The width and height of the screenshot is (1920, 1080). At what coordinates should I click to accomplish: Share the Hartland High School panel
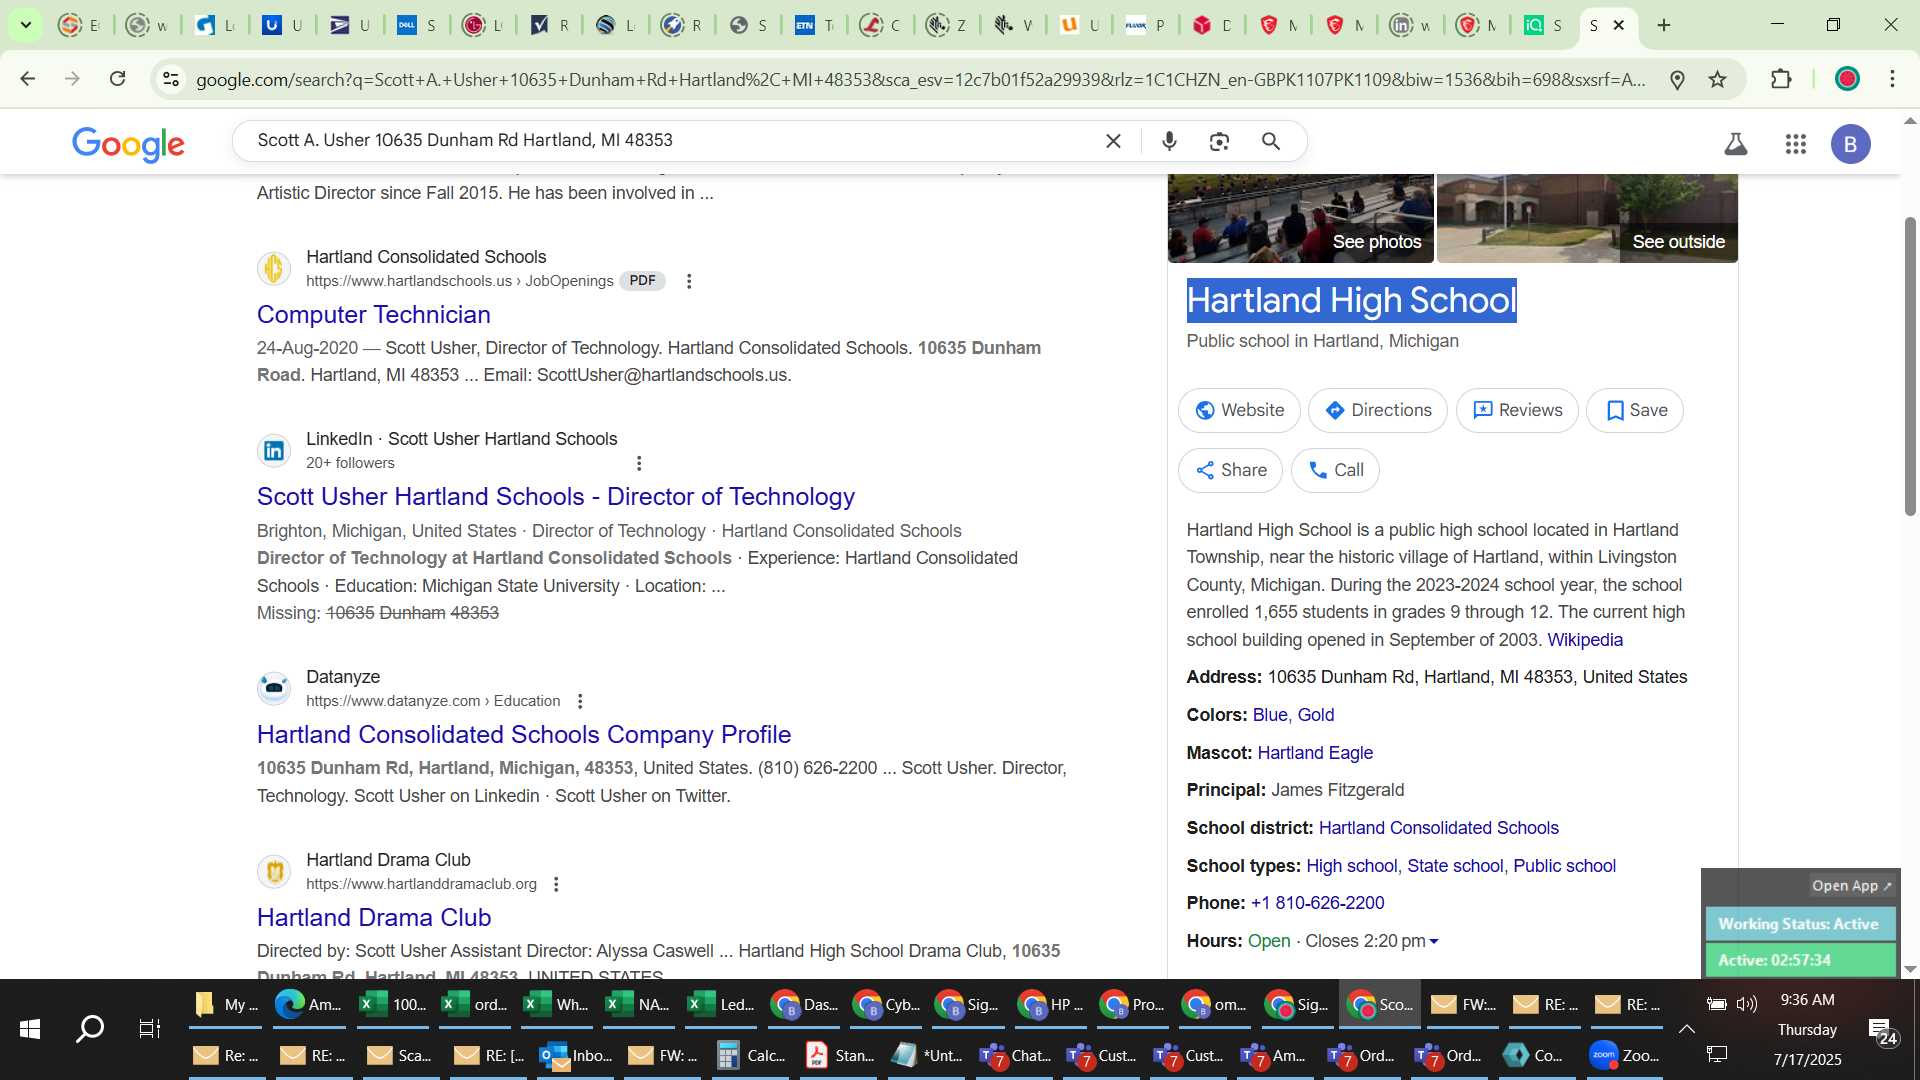click(x=1230, y=470)
